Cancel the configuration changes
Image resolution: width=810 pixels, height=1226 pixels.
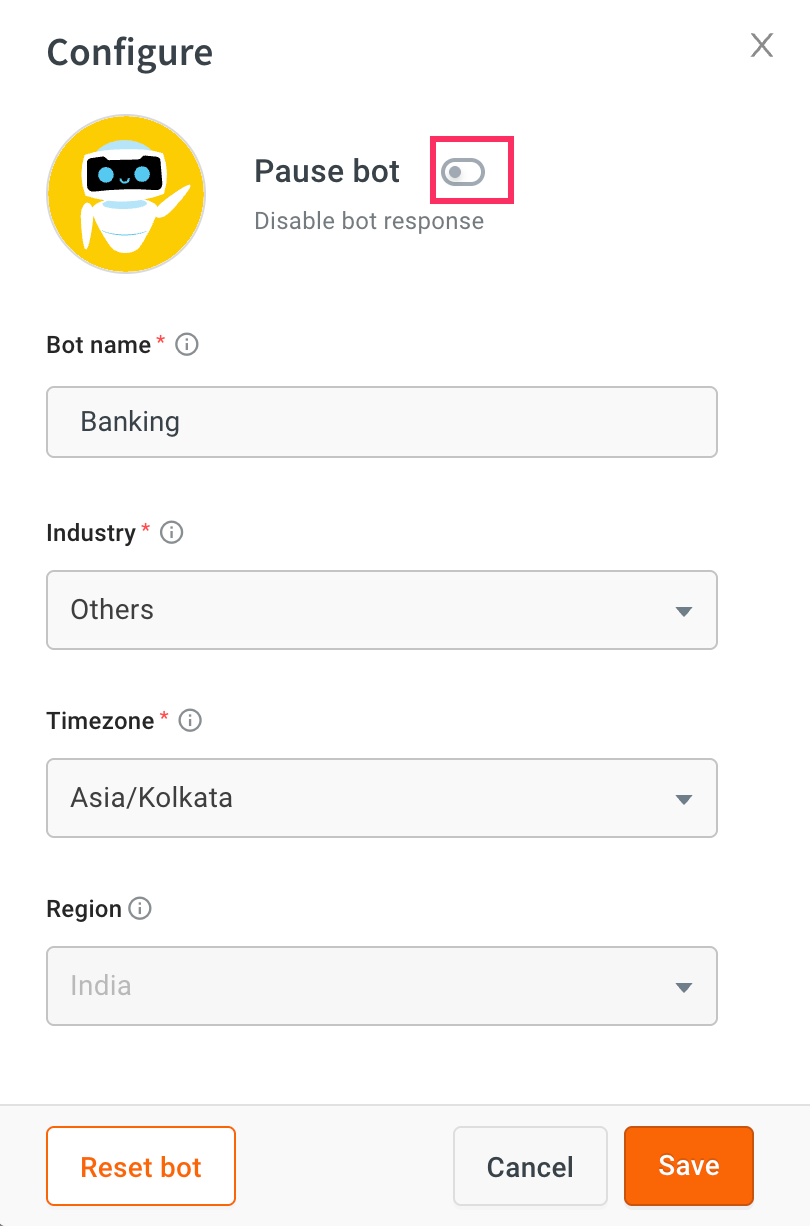tap(530, 1167)
